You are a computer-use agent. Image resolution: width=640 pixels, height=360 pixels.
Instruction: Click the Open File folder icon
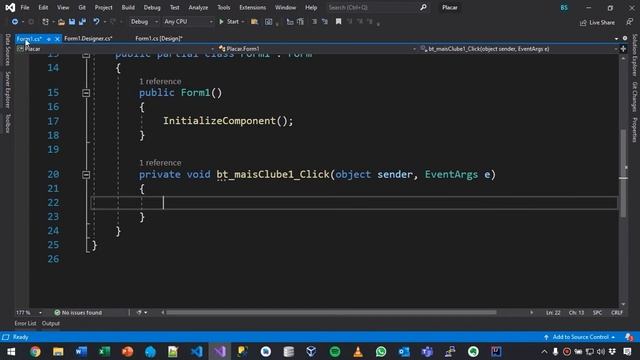coord(61,22)
